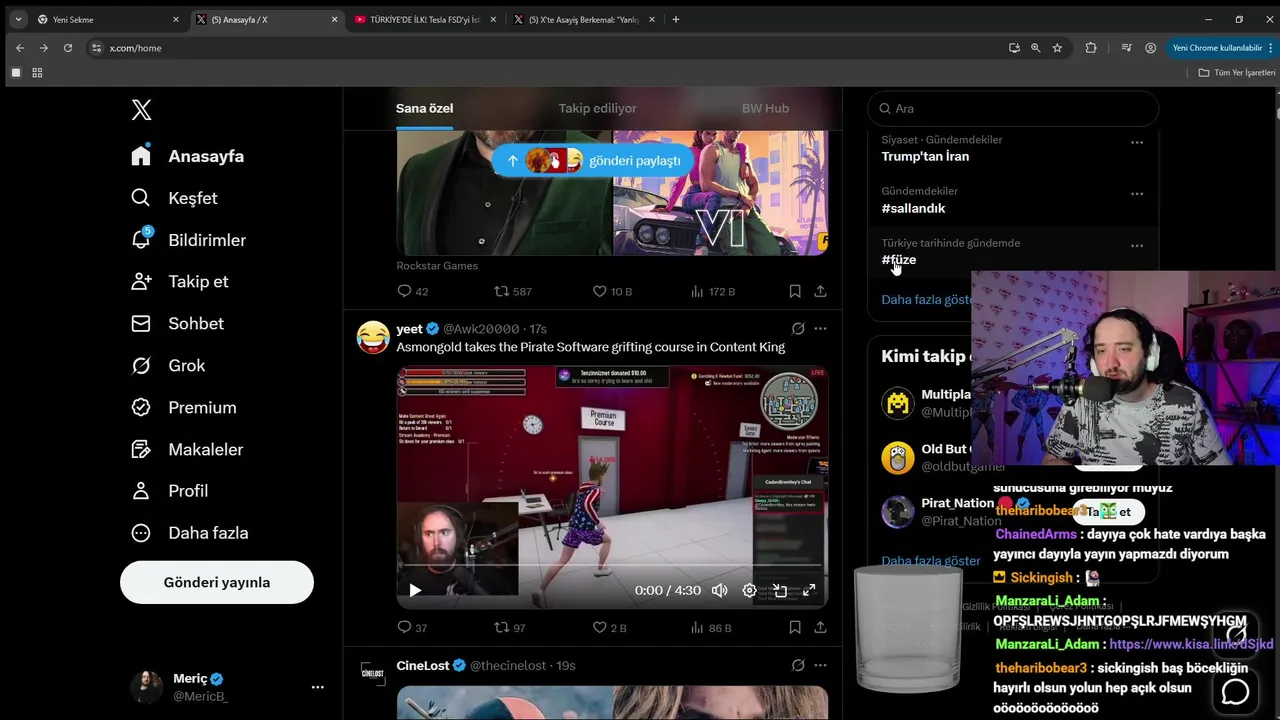
Task: Bookmark this page with the star icon
Action: (1057, 47)
